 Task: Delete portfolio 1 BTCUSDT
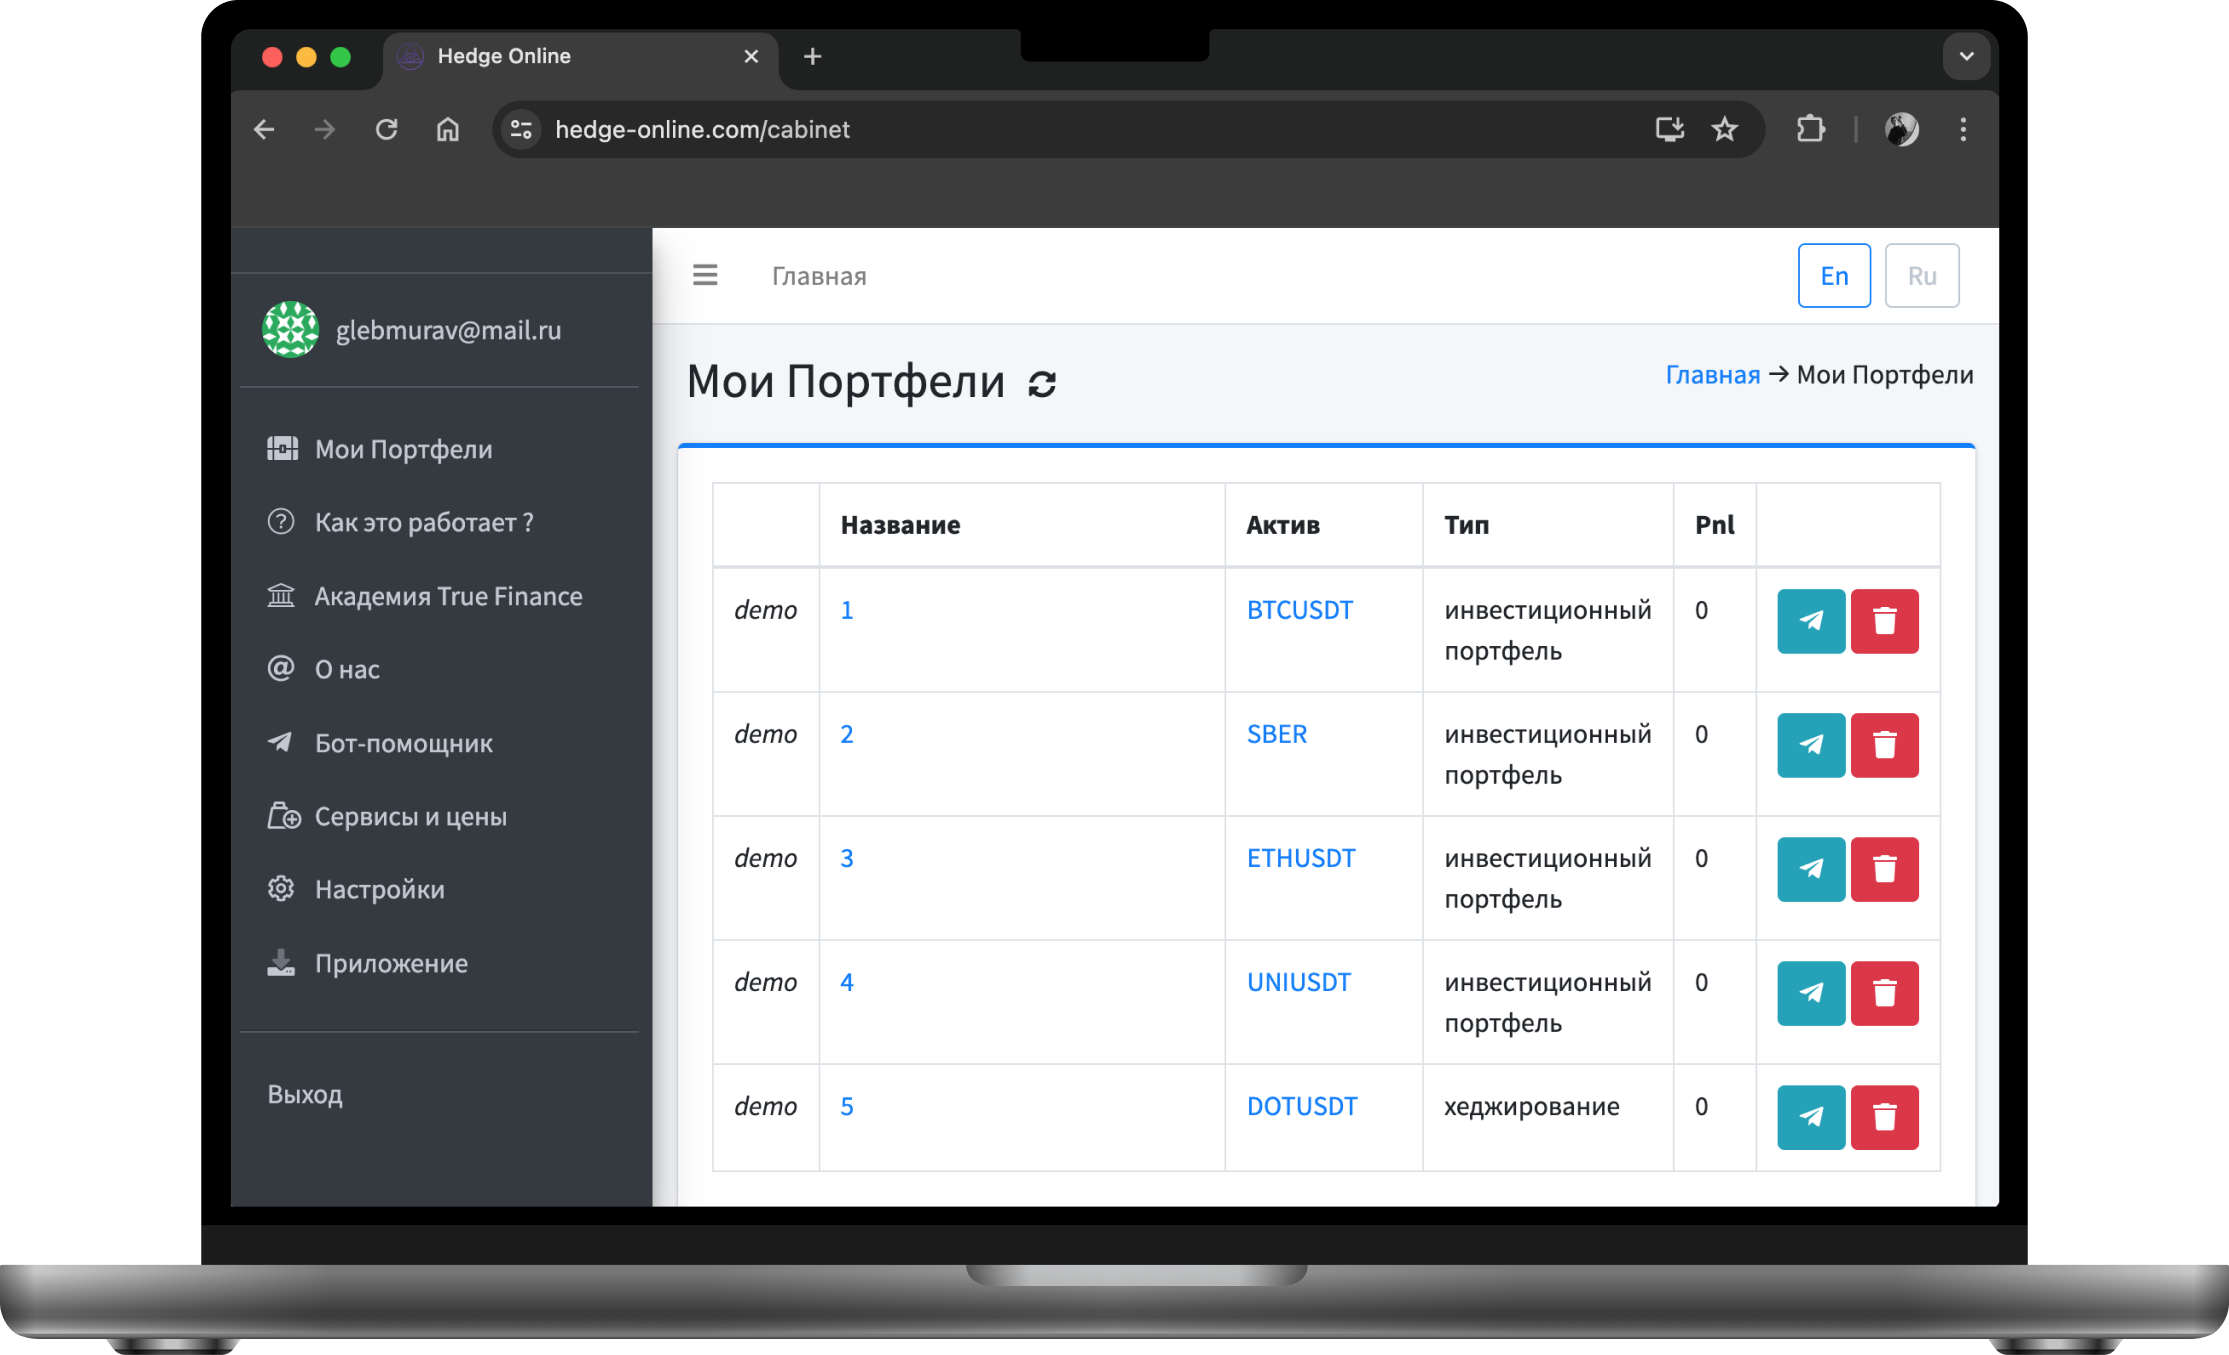1884,621
